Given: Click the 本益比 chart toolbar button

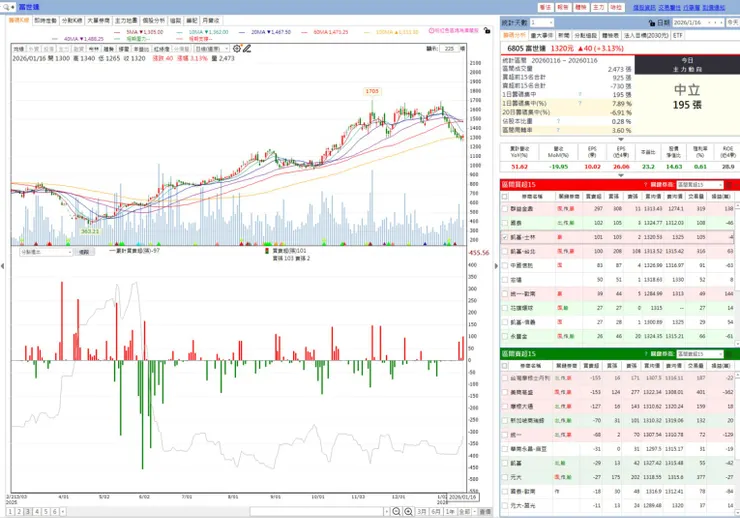Looking at the screenshot, I should [141, 49].
